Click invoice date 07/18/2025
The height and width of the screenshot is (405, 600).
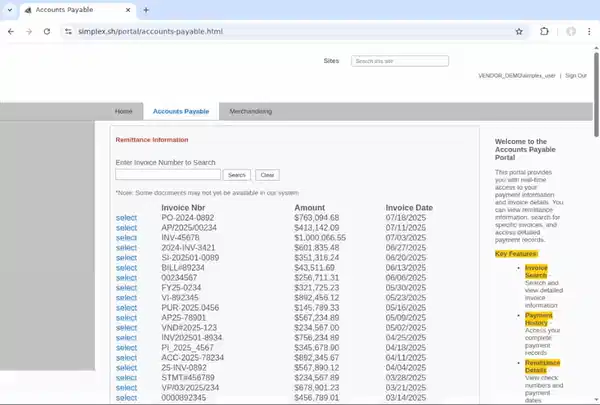(x=406, y=218)
